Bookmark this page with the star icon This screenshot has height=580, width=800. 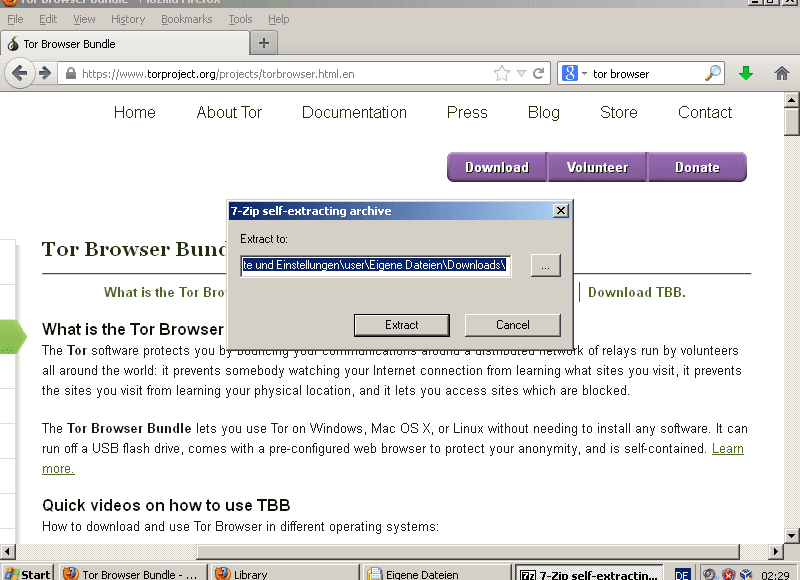502,73
